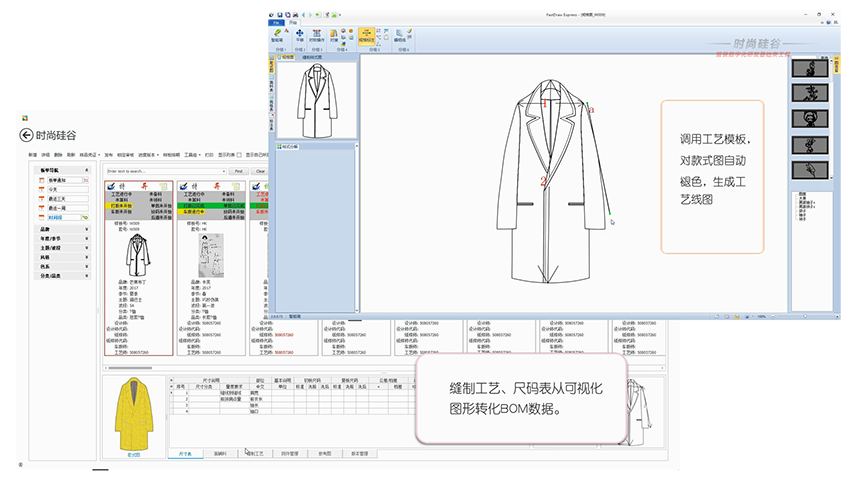The image size is (850, 478).
Task: Open the 样品类型 dropdown menu
Action: point(90,154)
